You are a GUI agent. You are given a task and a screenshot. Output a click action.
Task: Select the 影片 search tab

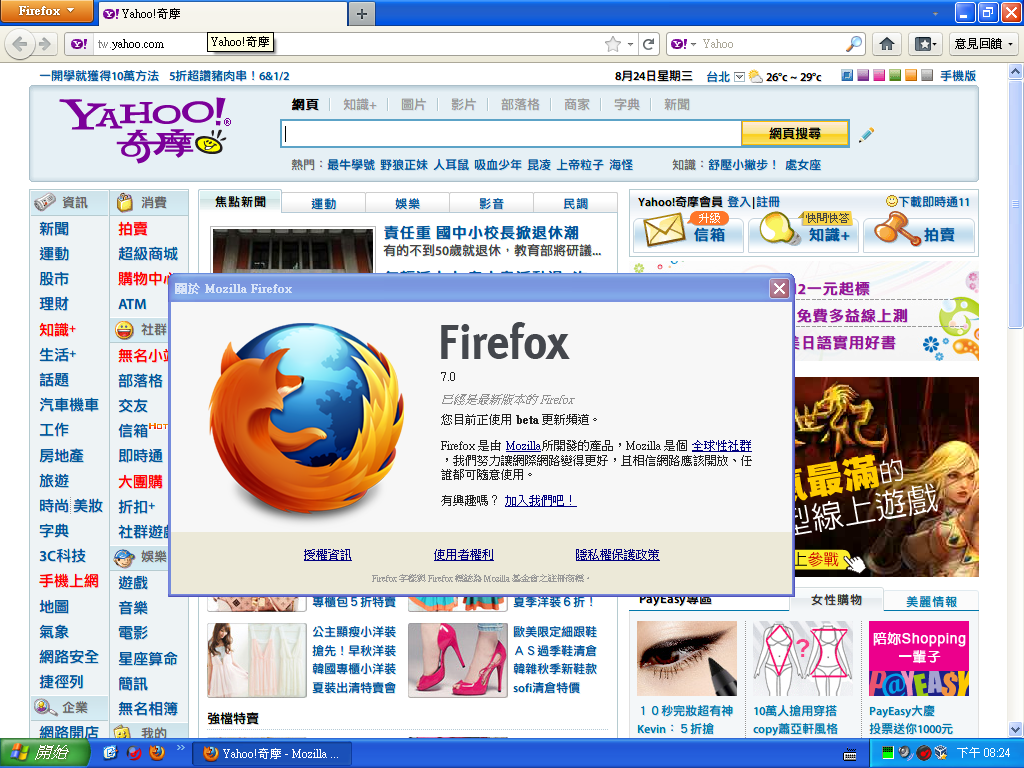pyautogui.click(x=463, y=104)
